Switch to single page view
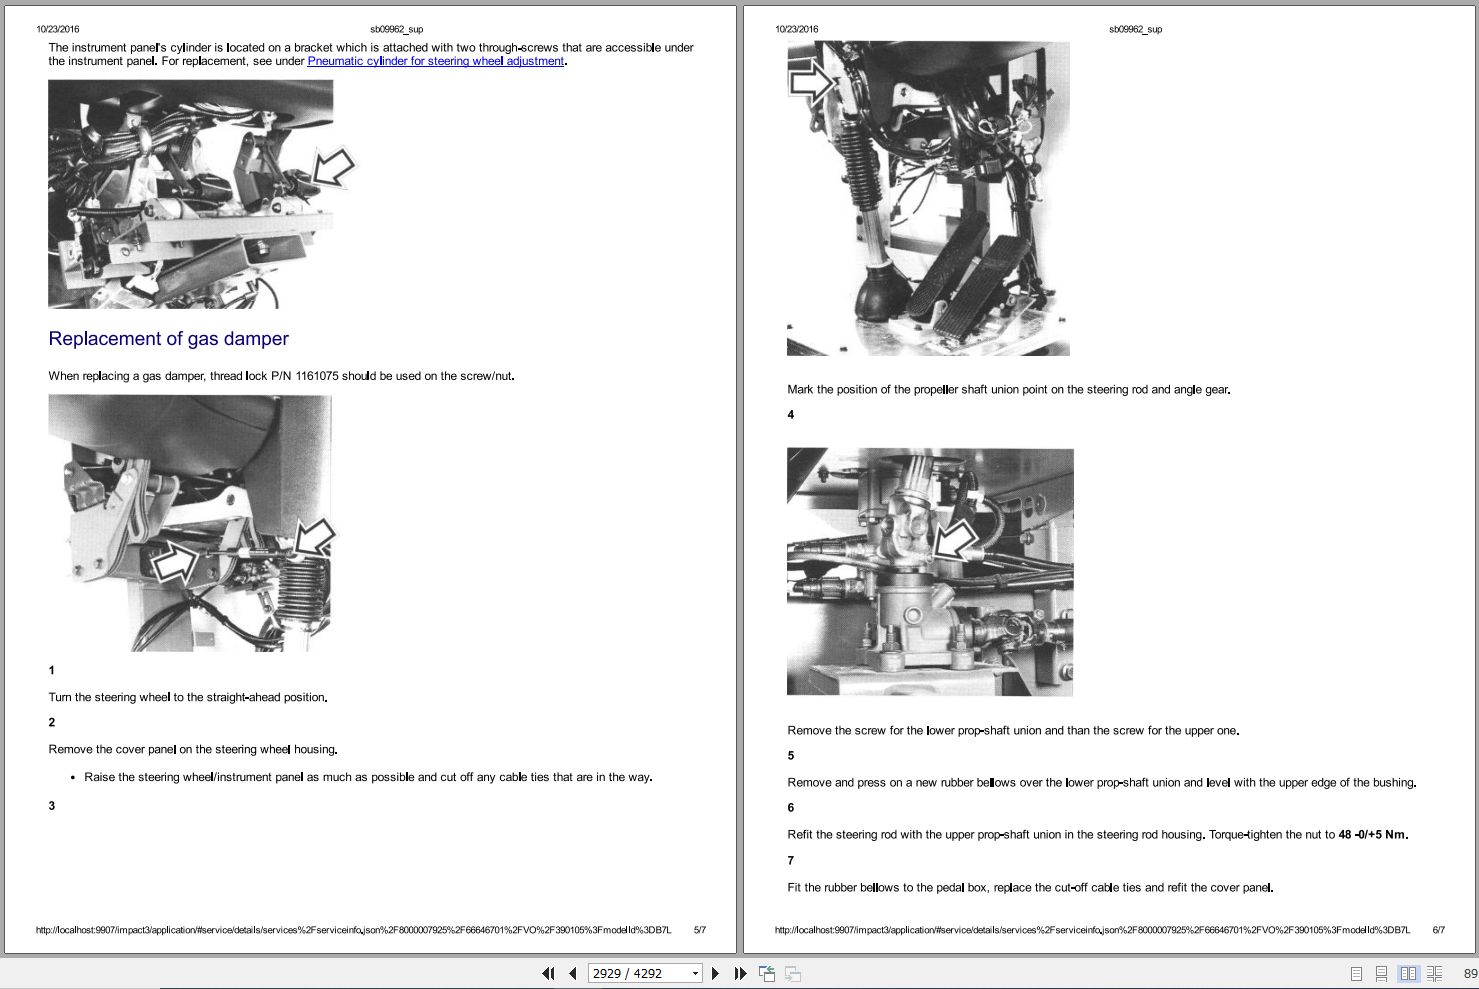1479x989 pixels. tap(1356, 973)
